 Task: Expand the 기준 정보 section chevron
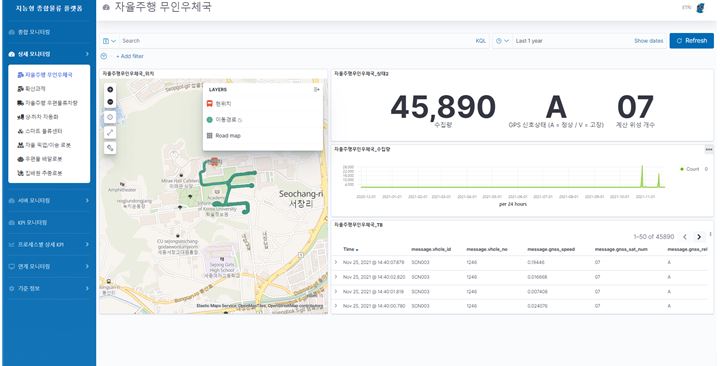(x=87, y=288)
